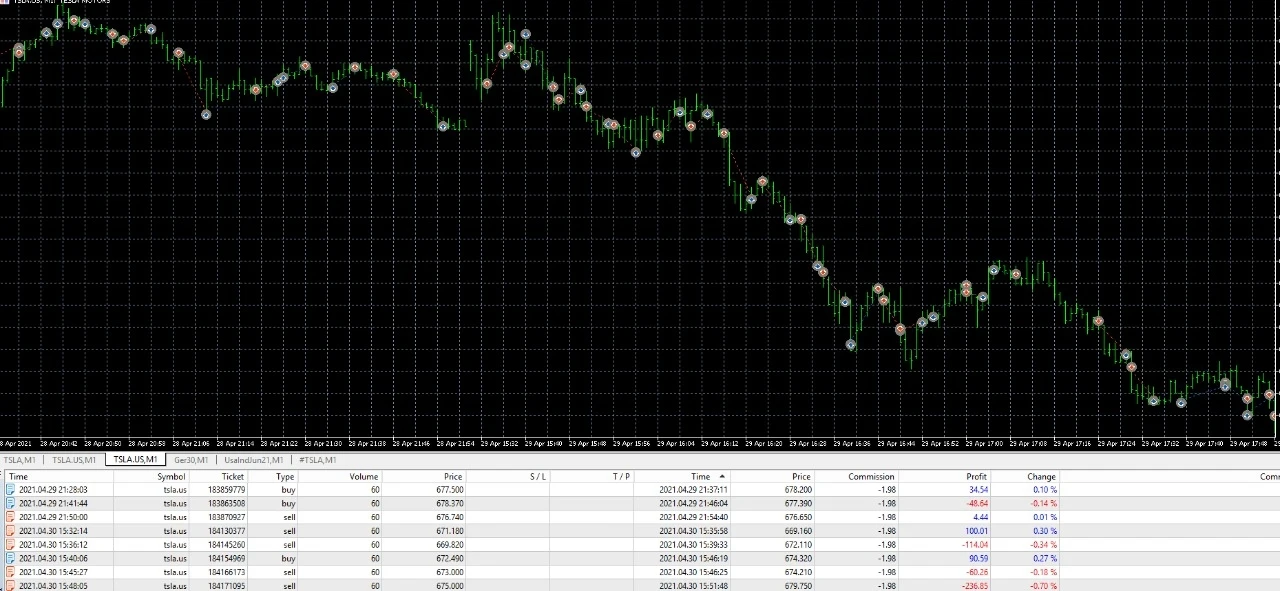Click the S / L column header
The width and height of the screenshot is (1280, 591).
point(537,477)
